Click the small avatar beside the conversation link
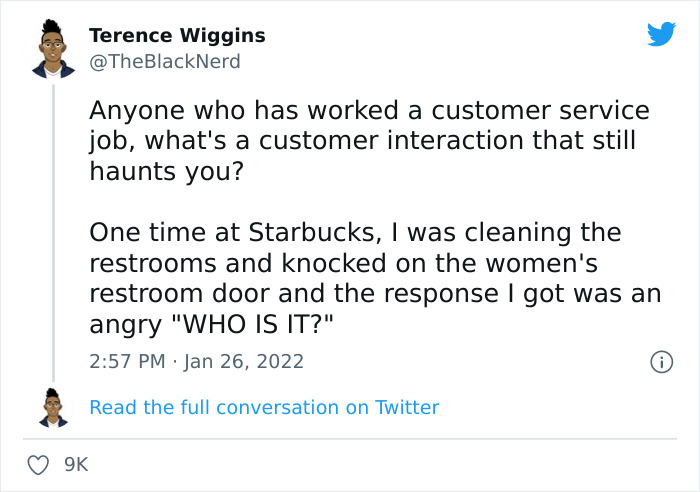 pyautogui.click(x=54, y=407)
